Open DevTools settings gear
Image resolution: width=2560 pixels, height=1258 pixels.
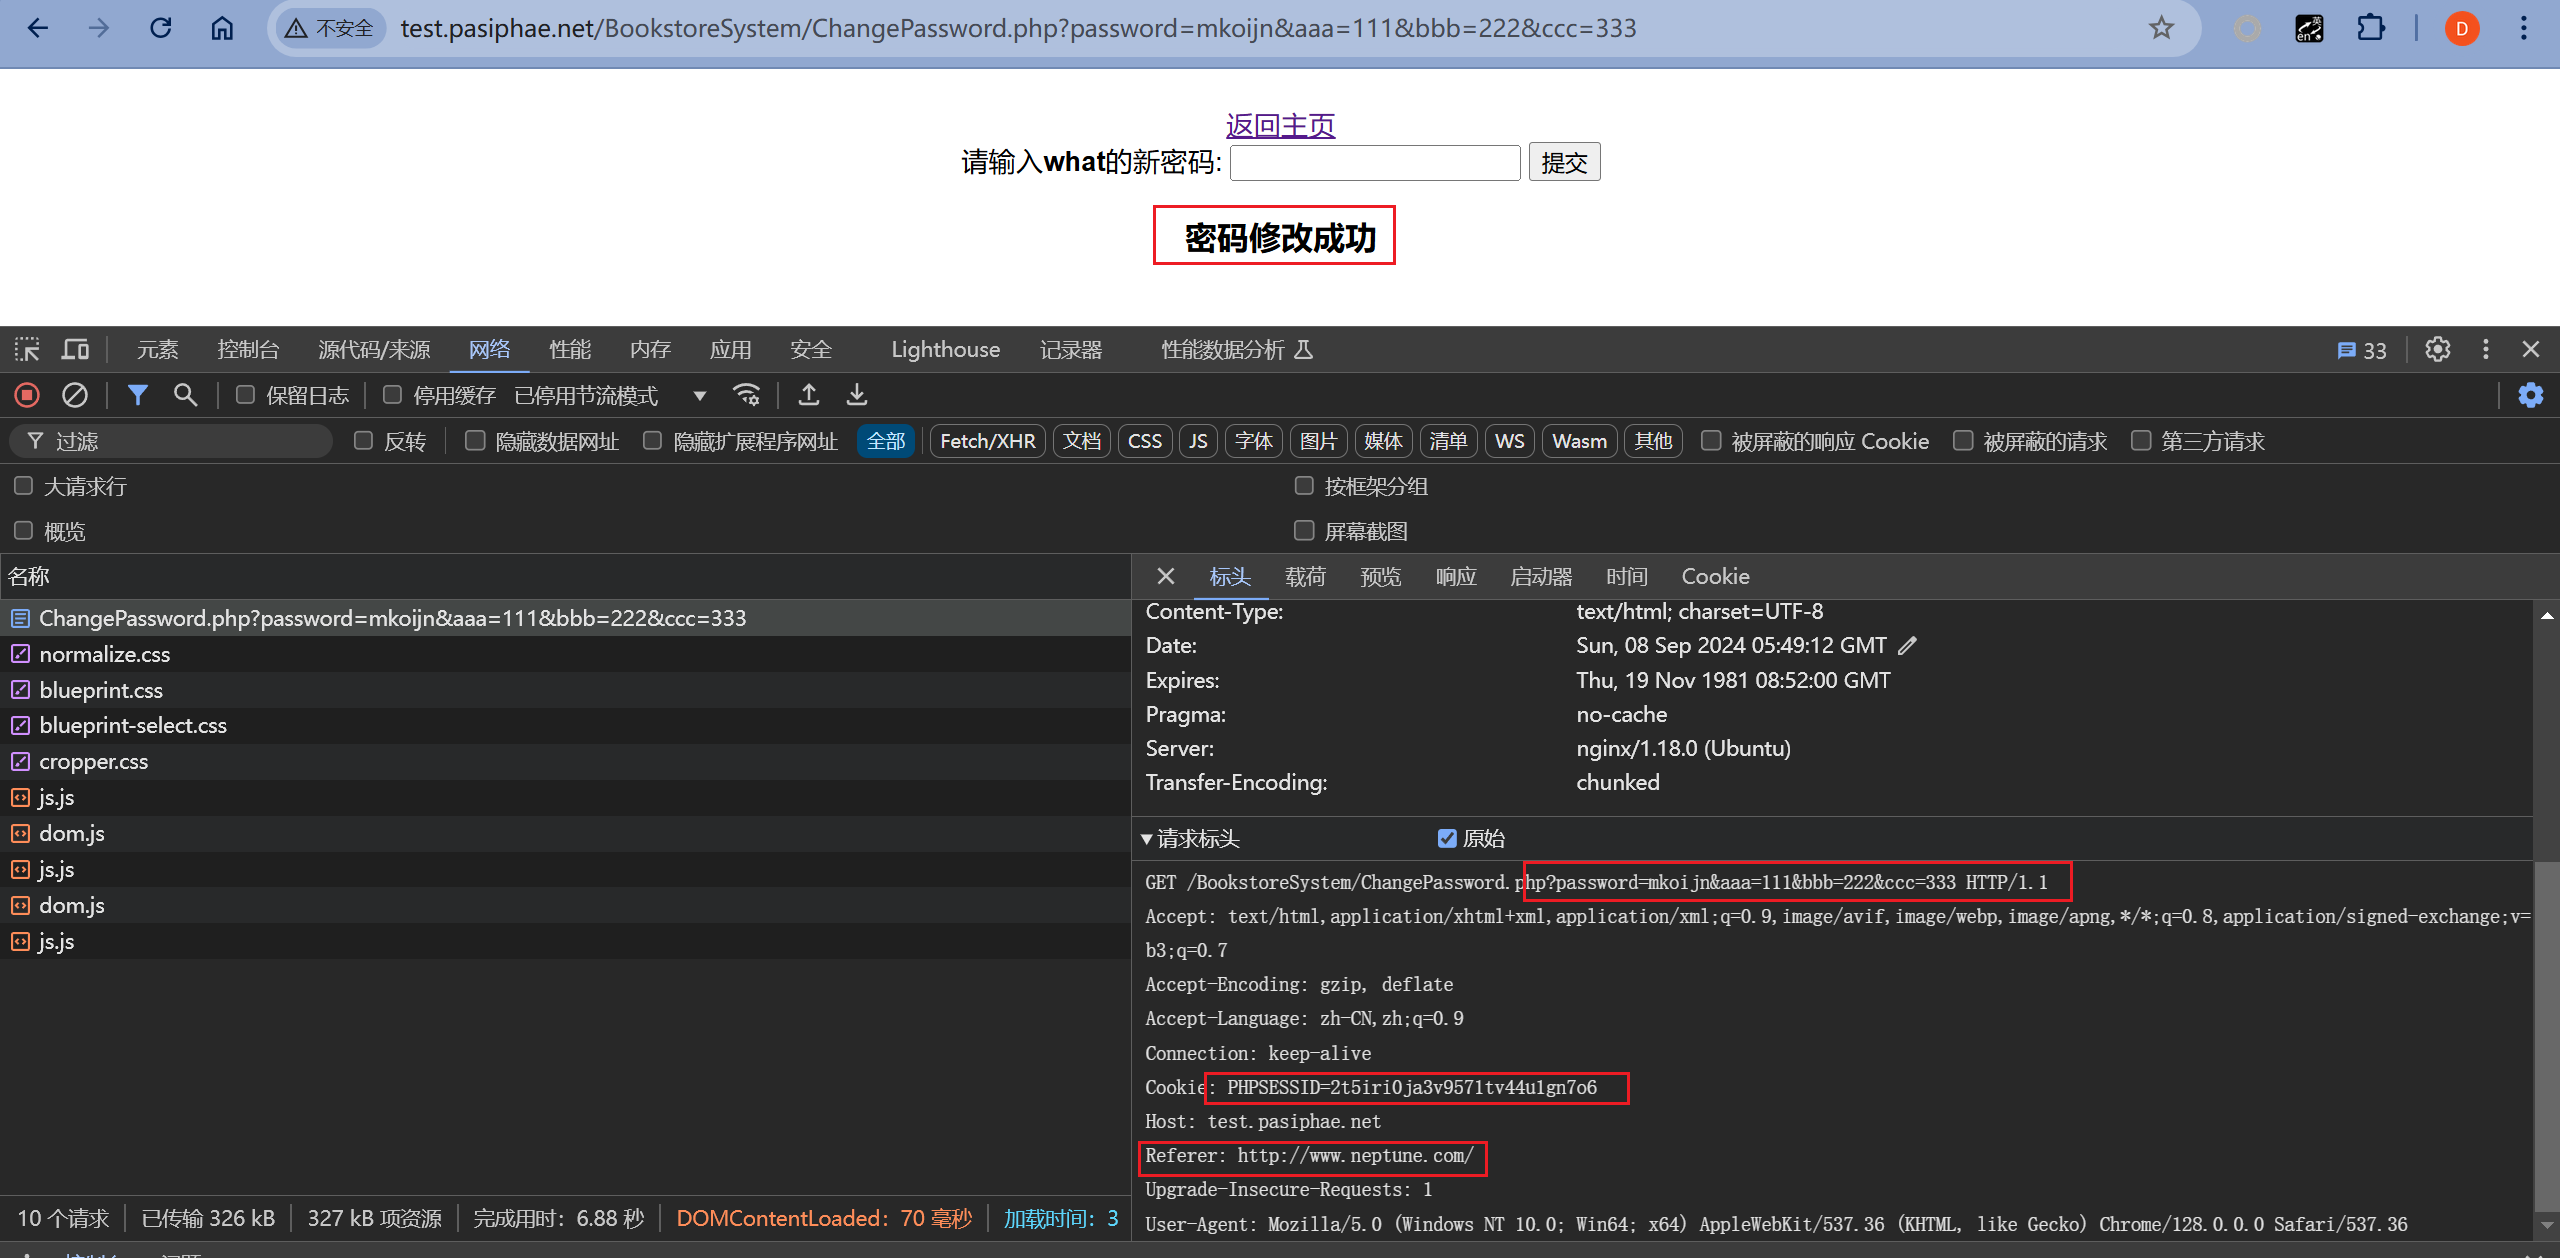click(x=2437, y=349)
